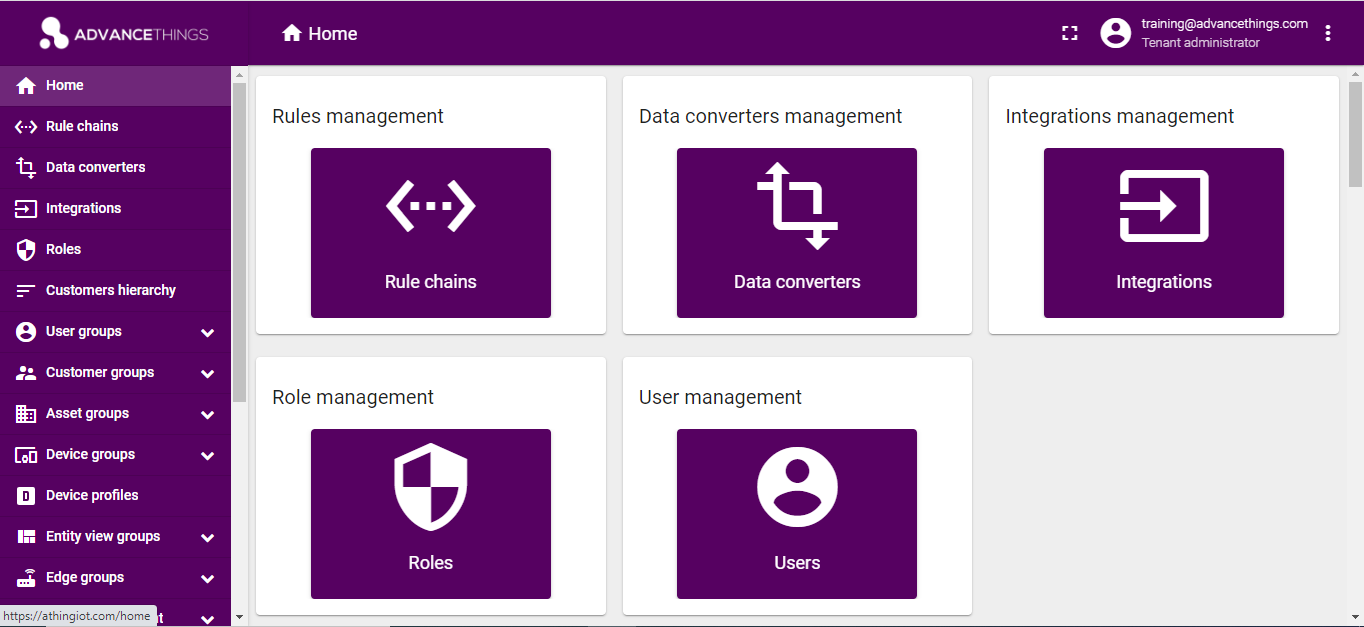Open Device profiles from sidebar

click(x=92, y=495)
